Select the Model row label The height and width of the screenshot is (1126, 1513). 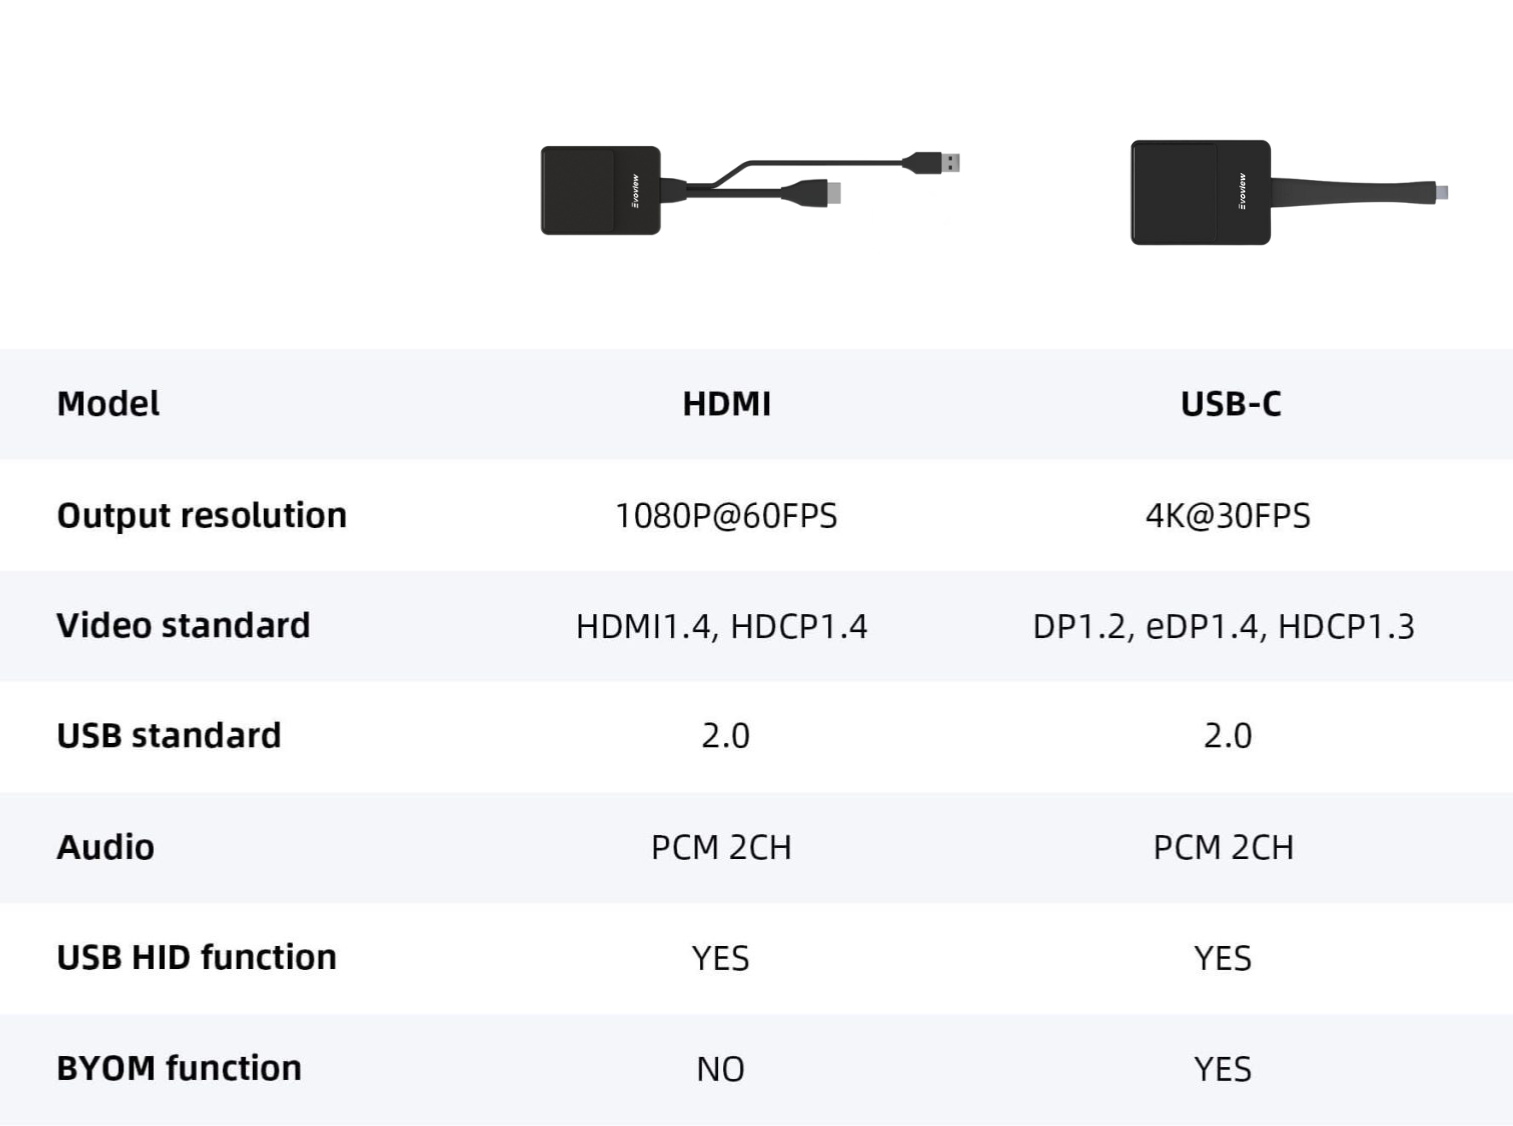pyautogui.click(x=108, y=404)
